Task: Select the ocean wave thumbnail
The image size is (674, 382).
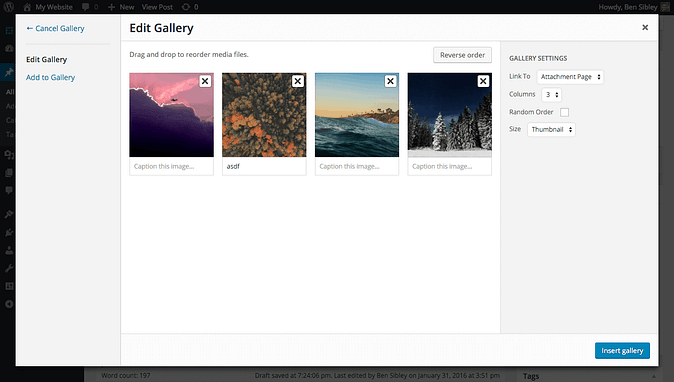Action: tap(357, 115)
